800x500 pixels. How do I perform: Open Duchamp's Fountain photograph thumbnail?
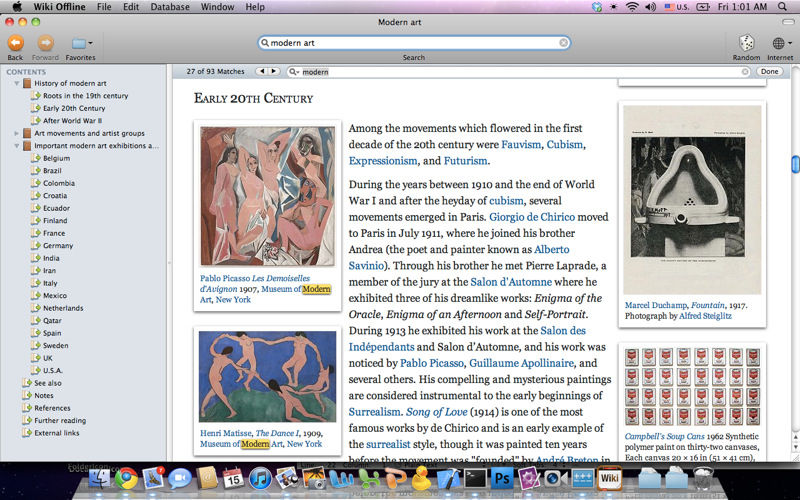(692, 199)
